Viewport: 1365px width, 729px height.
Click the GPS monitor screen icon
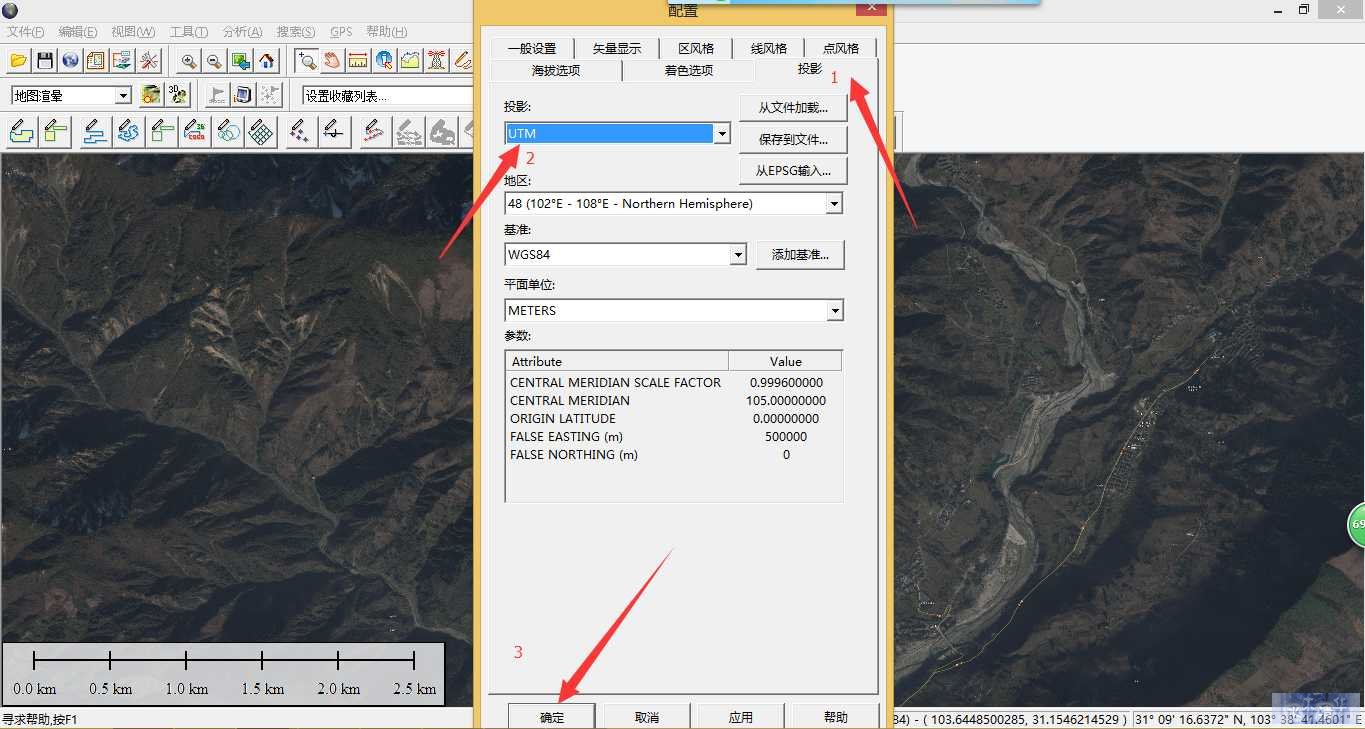point(243,95)
